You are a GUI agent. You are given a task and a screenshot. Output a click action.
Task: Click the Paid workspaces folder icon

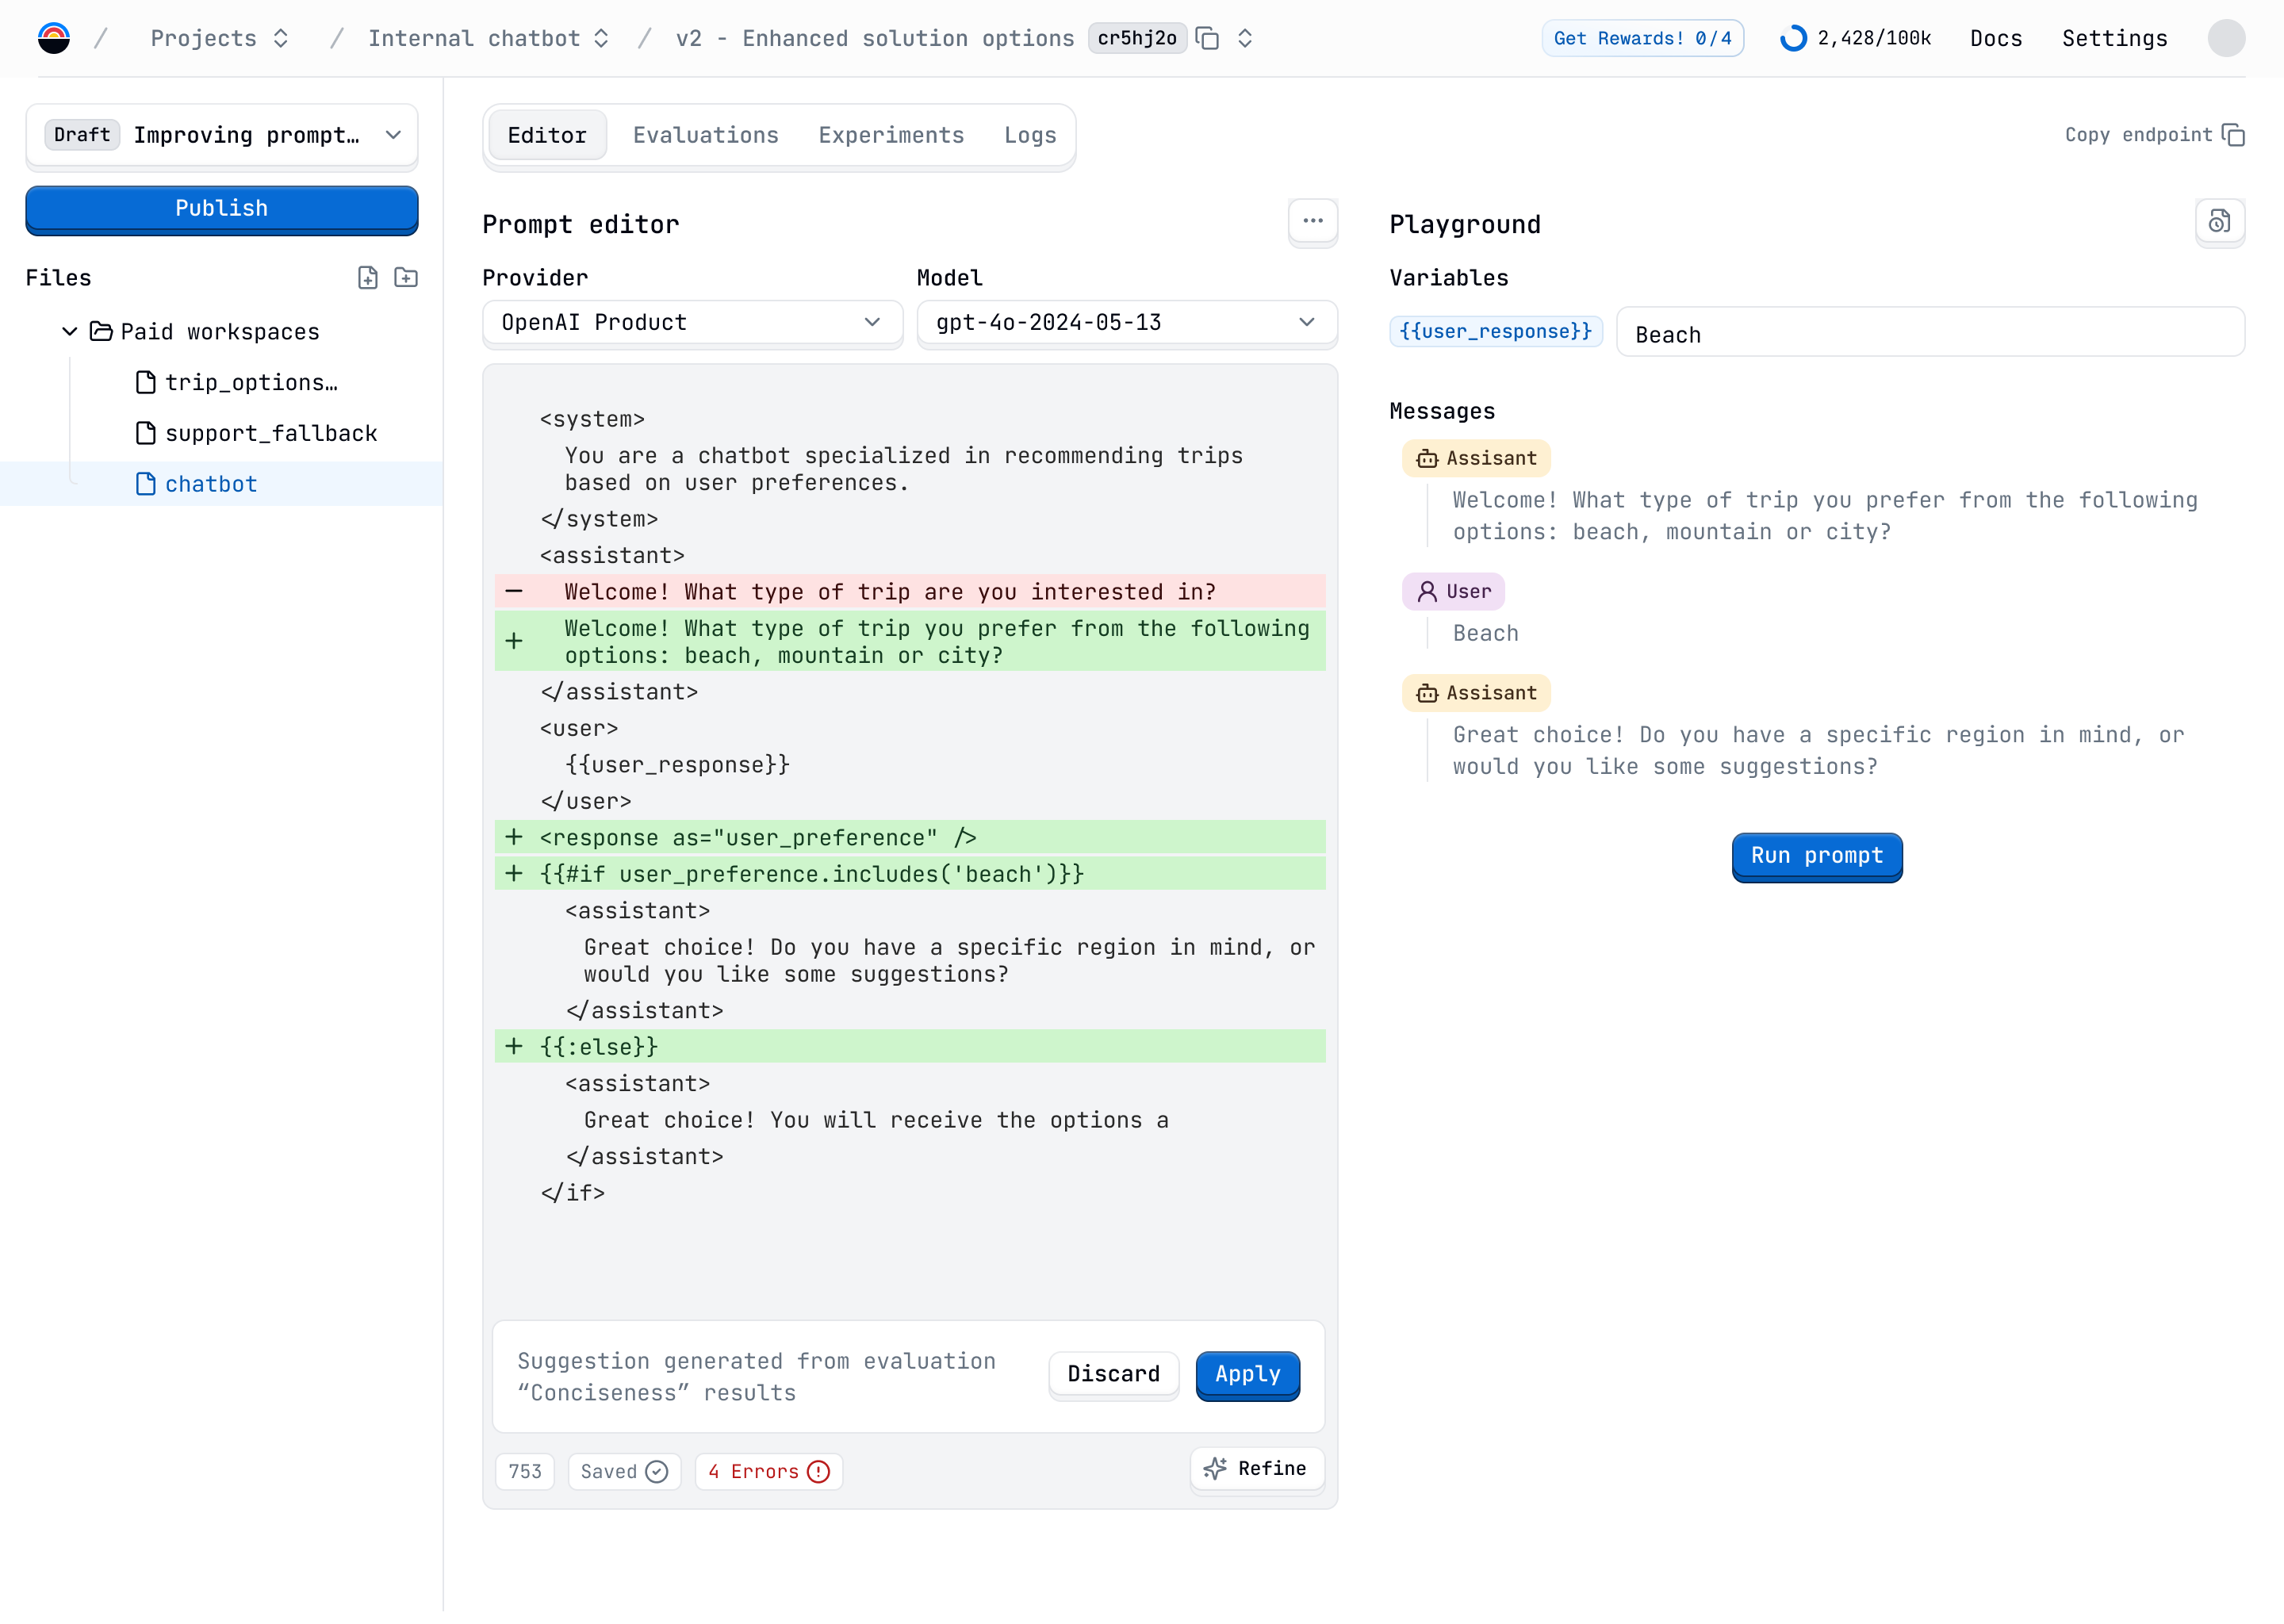(101, 331)
